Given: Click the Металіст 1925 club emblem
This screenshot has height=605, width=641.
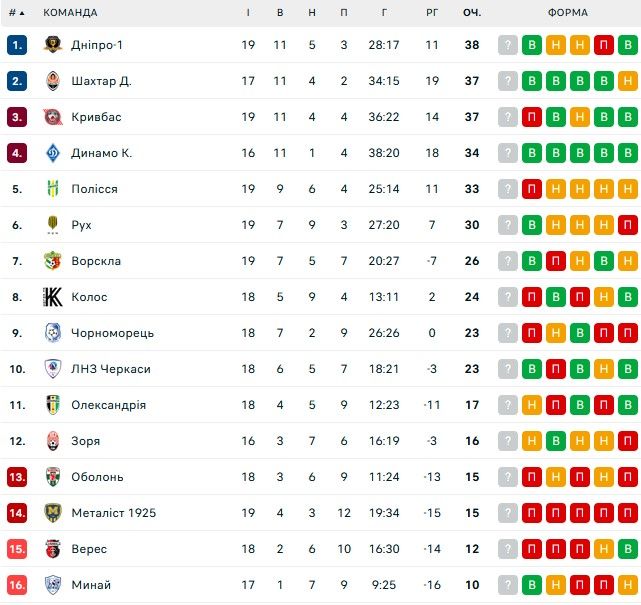Looking at the screenshot, I should [53, 513].
